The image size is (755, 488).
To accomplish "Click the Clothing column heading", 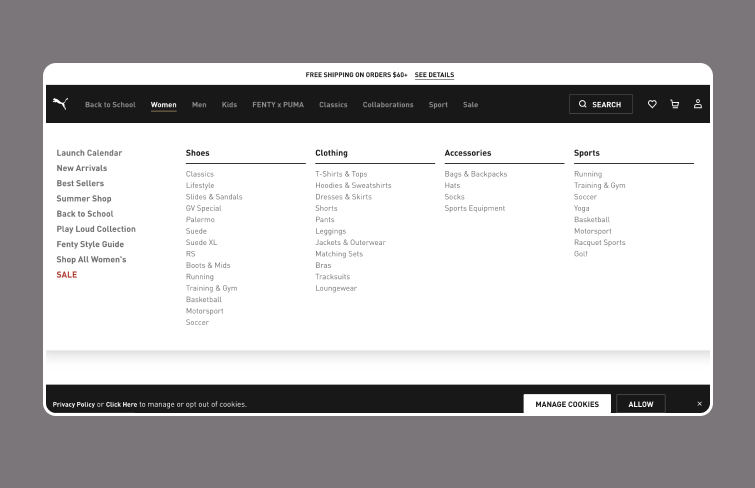I will click(331, 153).
